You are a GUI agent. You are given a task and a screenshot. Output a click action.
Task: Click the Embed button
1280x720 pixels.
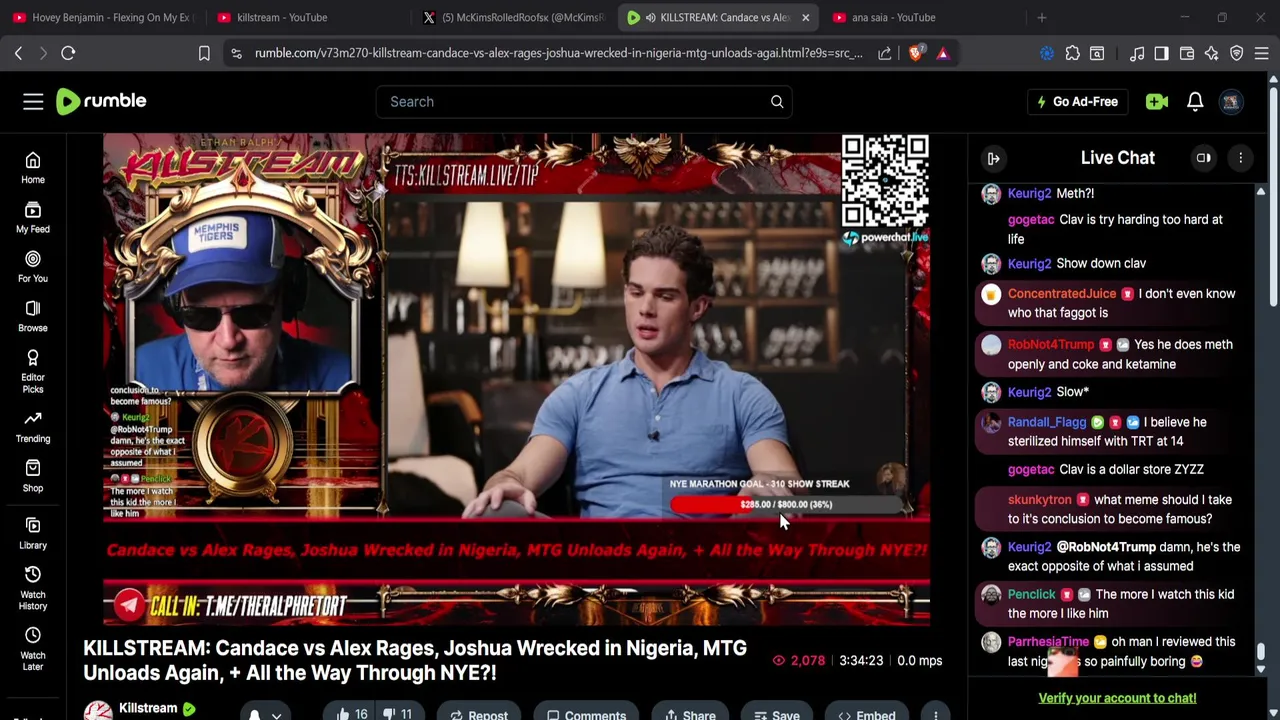click(x=866, y=715)
